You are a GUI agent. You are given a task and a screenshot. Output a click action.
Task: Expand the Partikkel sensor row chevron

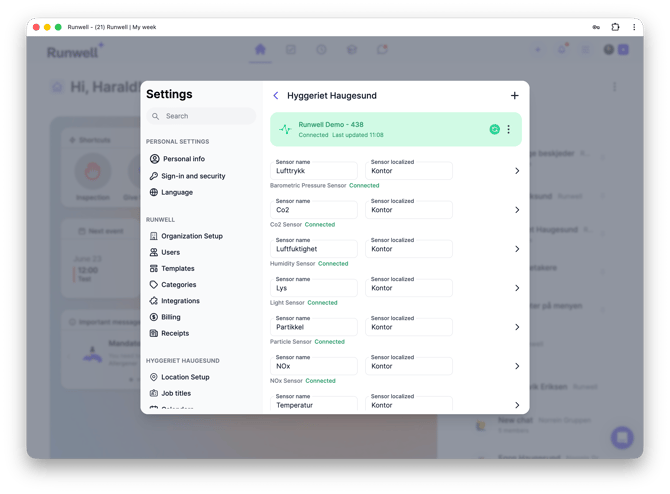pyautogui.click(x=517, y=327)
